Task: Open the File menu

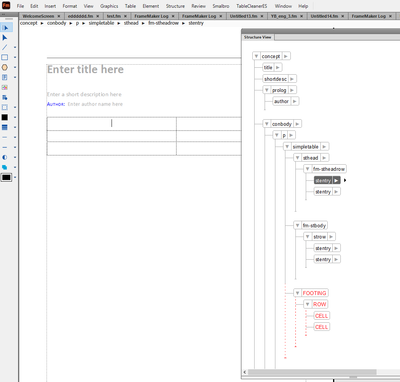Action: pyautogui.click(x=20, y=6)
